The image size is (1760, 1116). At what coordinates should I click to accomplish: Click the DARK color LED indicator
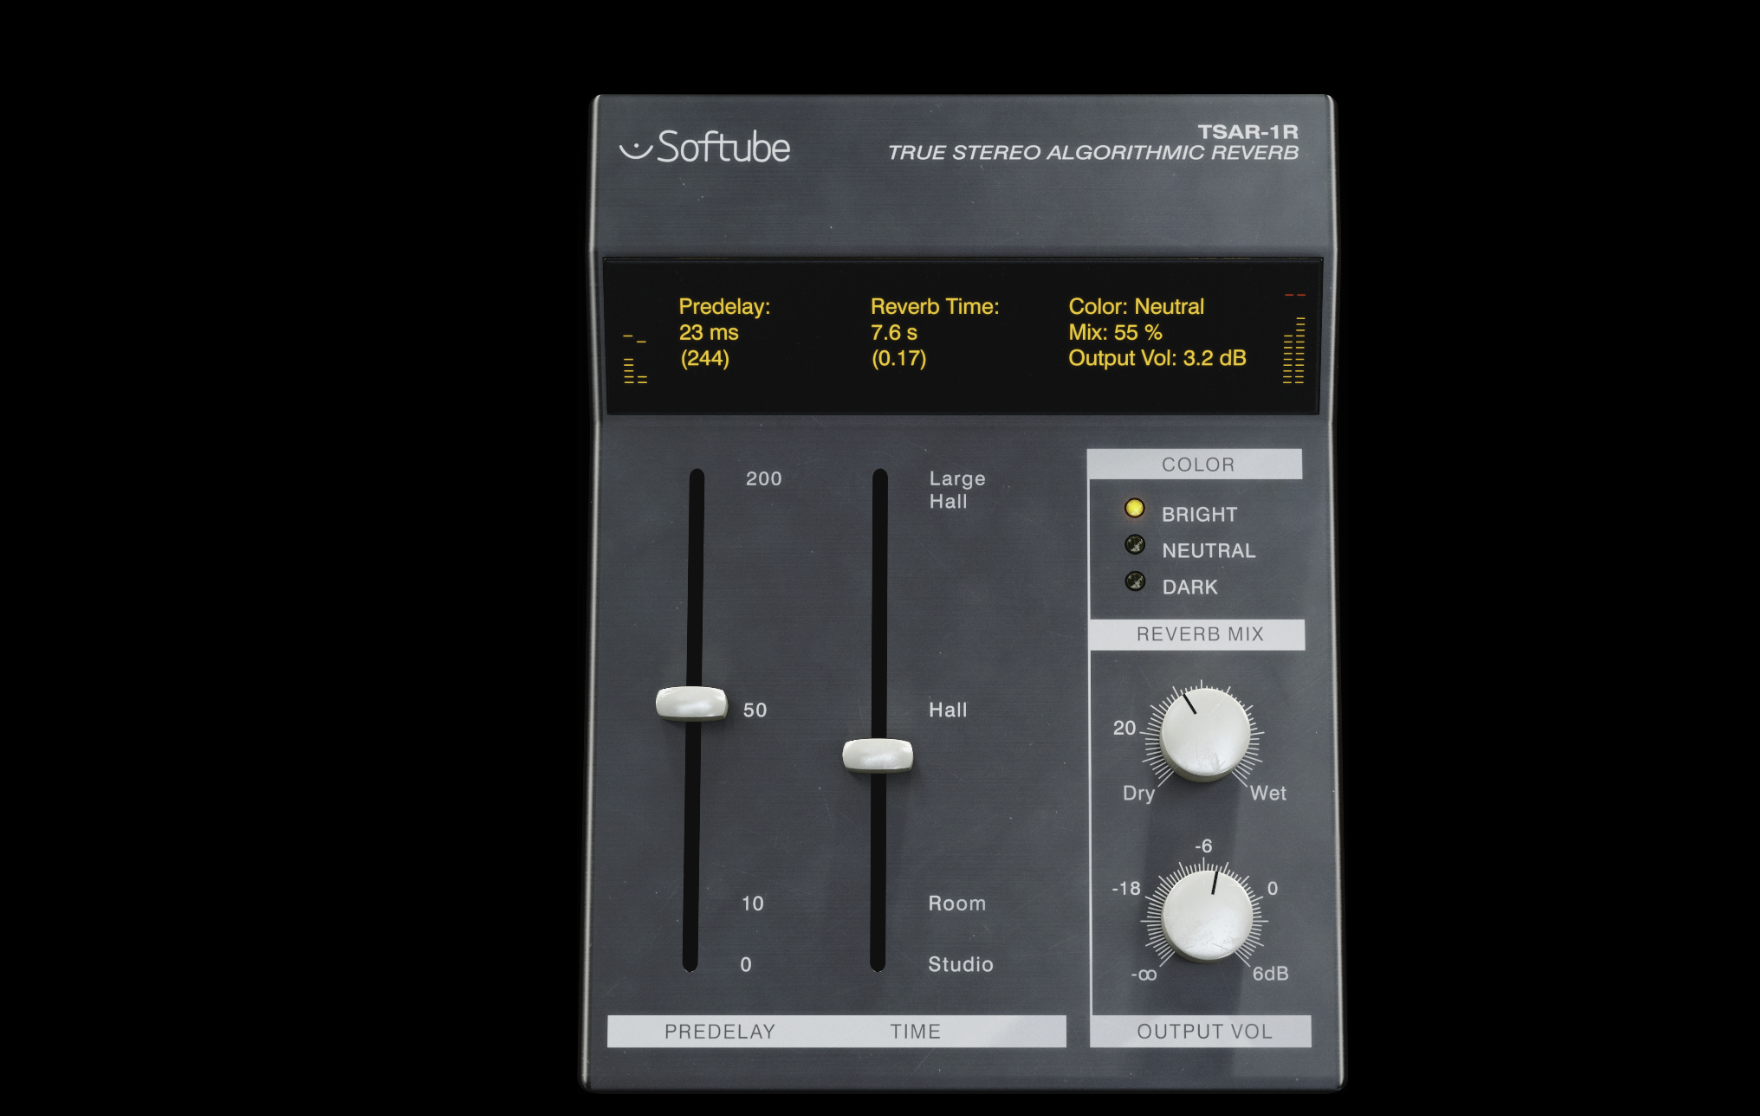(x=1133, y=582)
